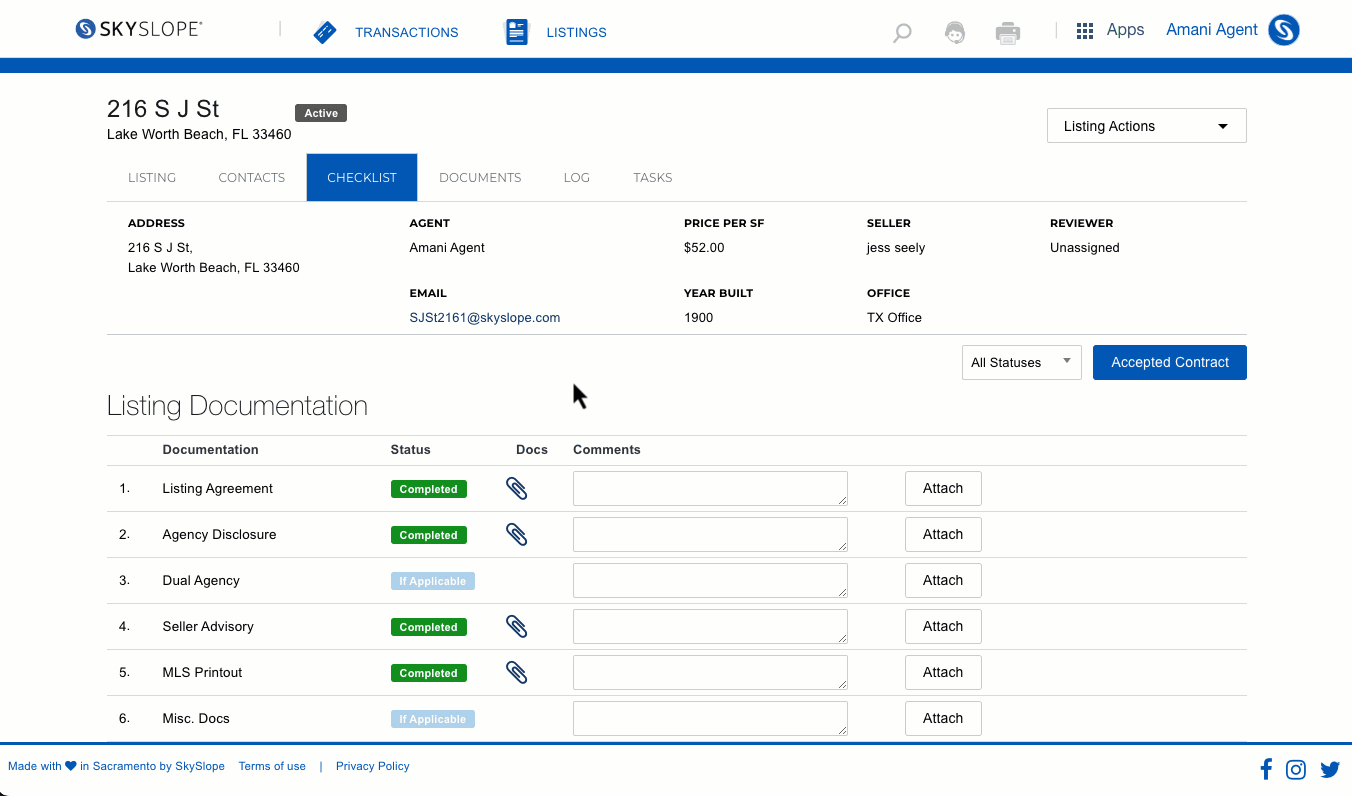Click the Accepted Contract button
Image resolution: width=1352 pixels, height=796 pixels.
point(1170,362)
